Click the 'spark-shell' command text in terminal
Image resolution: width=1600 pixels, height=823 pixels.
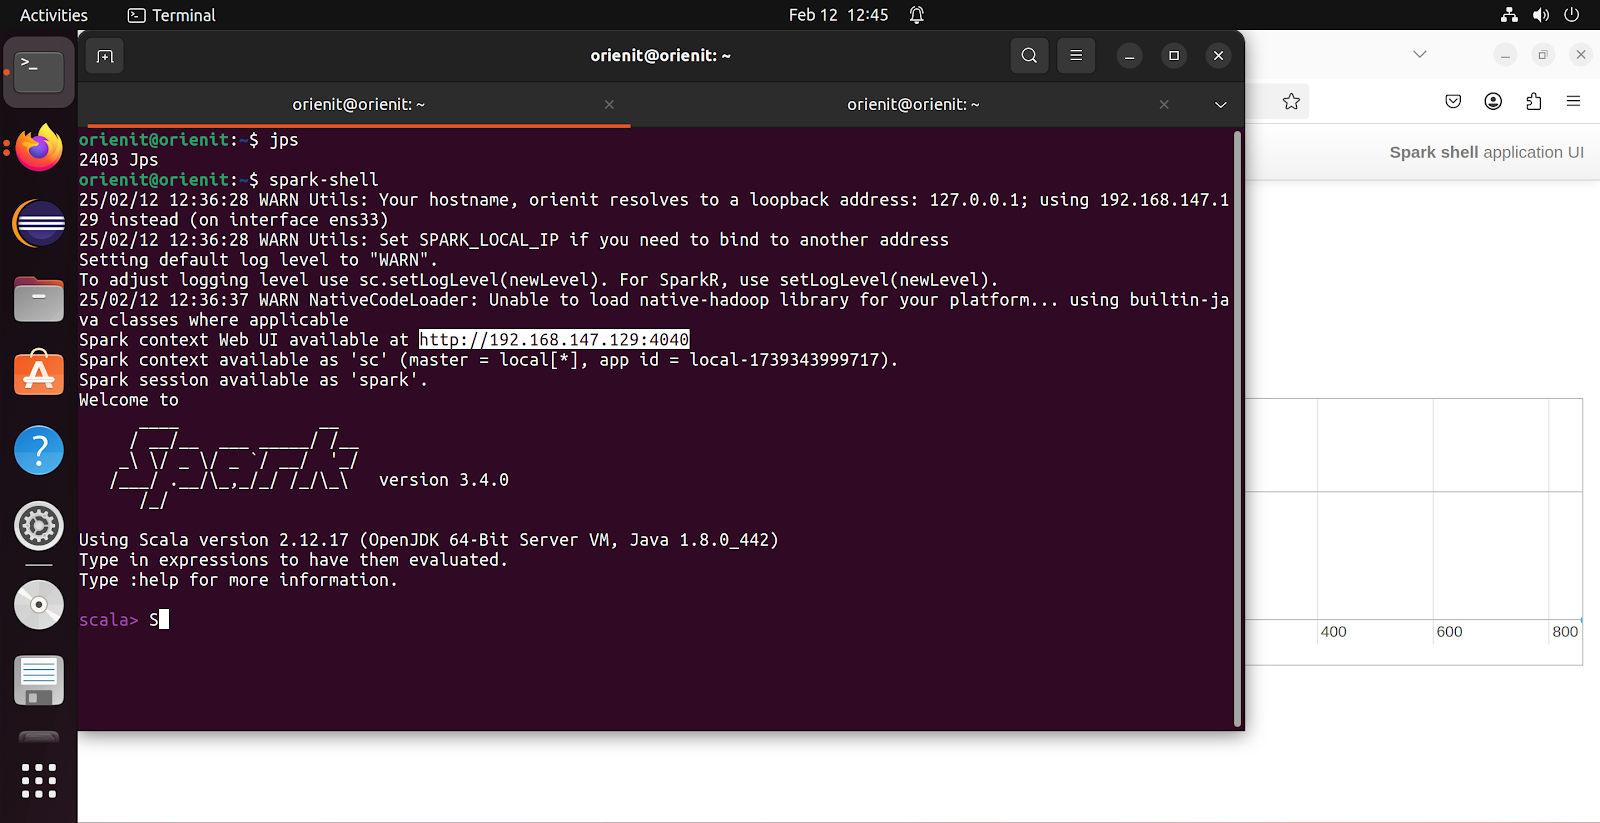tap(324, 180)
